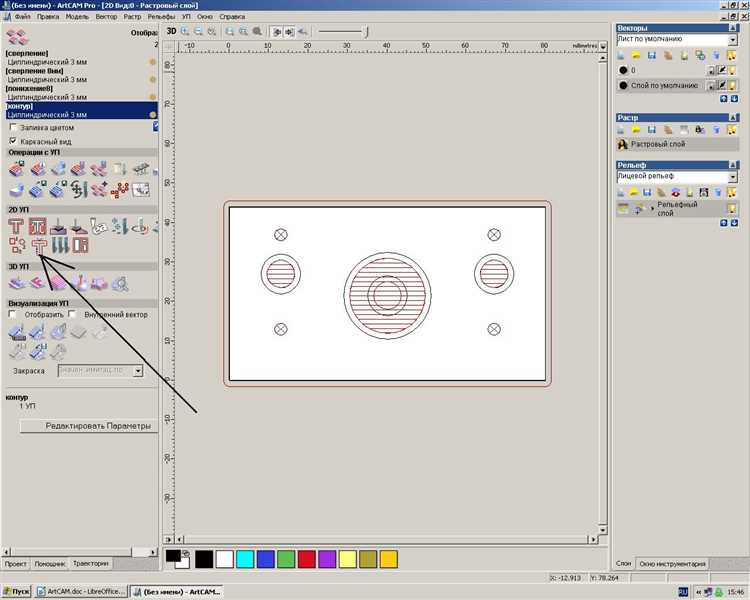750x600 pixels.
Task: Enable the Заливка цветом checkbox
Action: coord(13,128)
